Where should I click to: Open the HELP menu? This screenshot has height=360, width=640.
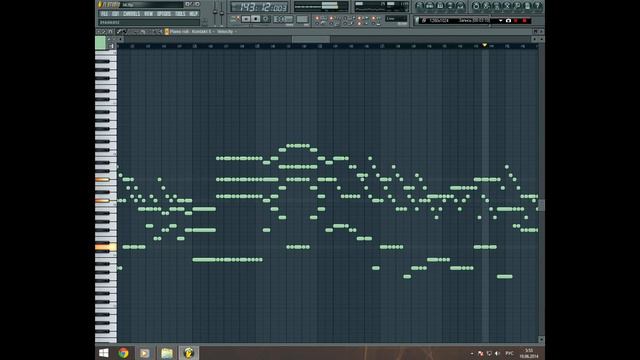(193, 14)
